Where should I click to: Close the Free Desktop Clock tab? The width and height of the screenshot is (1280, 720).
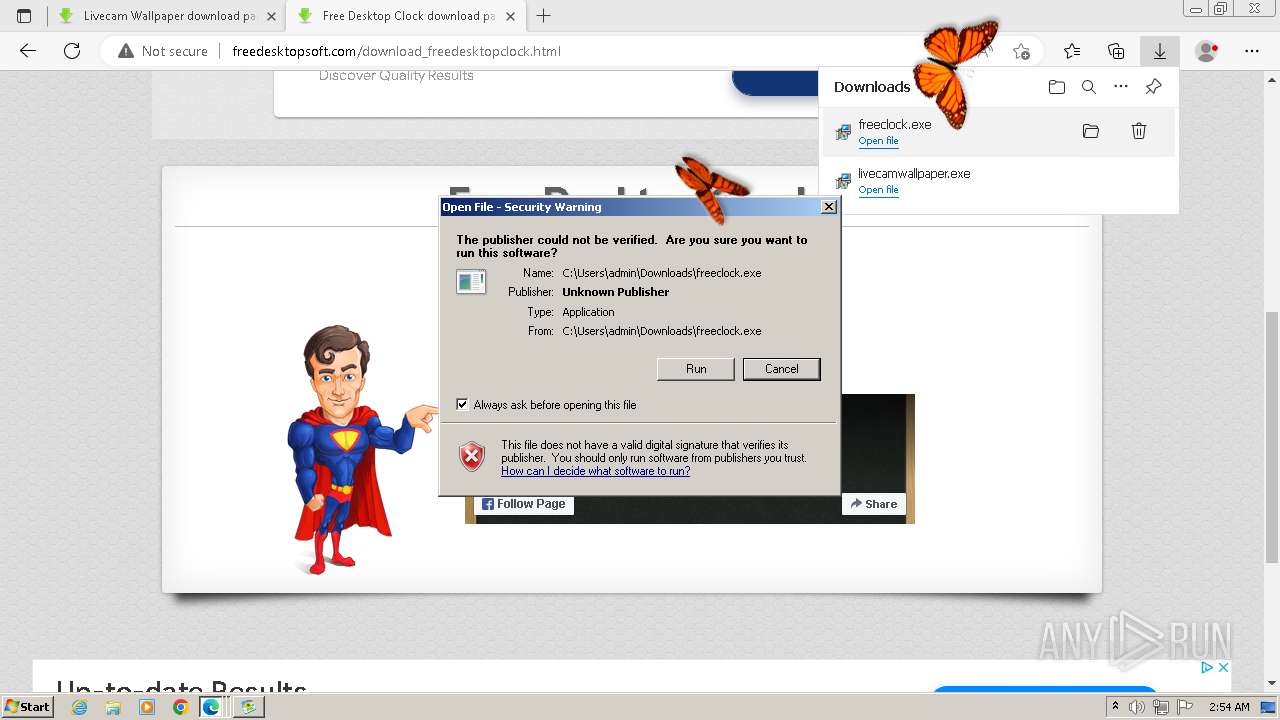point(510,16)
